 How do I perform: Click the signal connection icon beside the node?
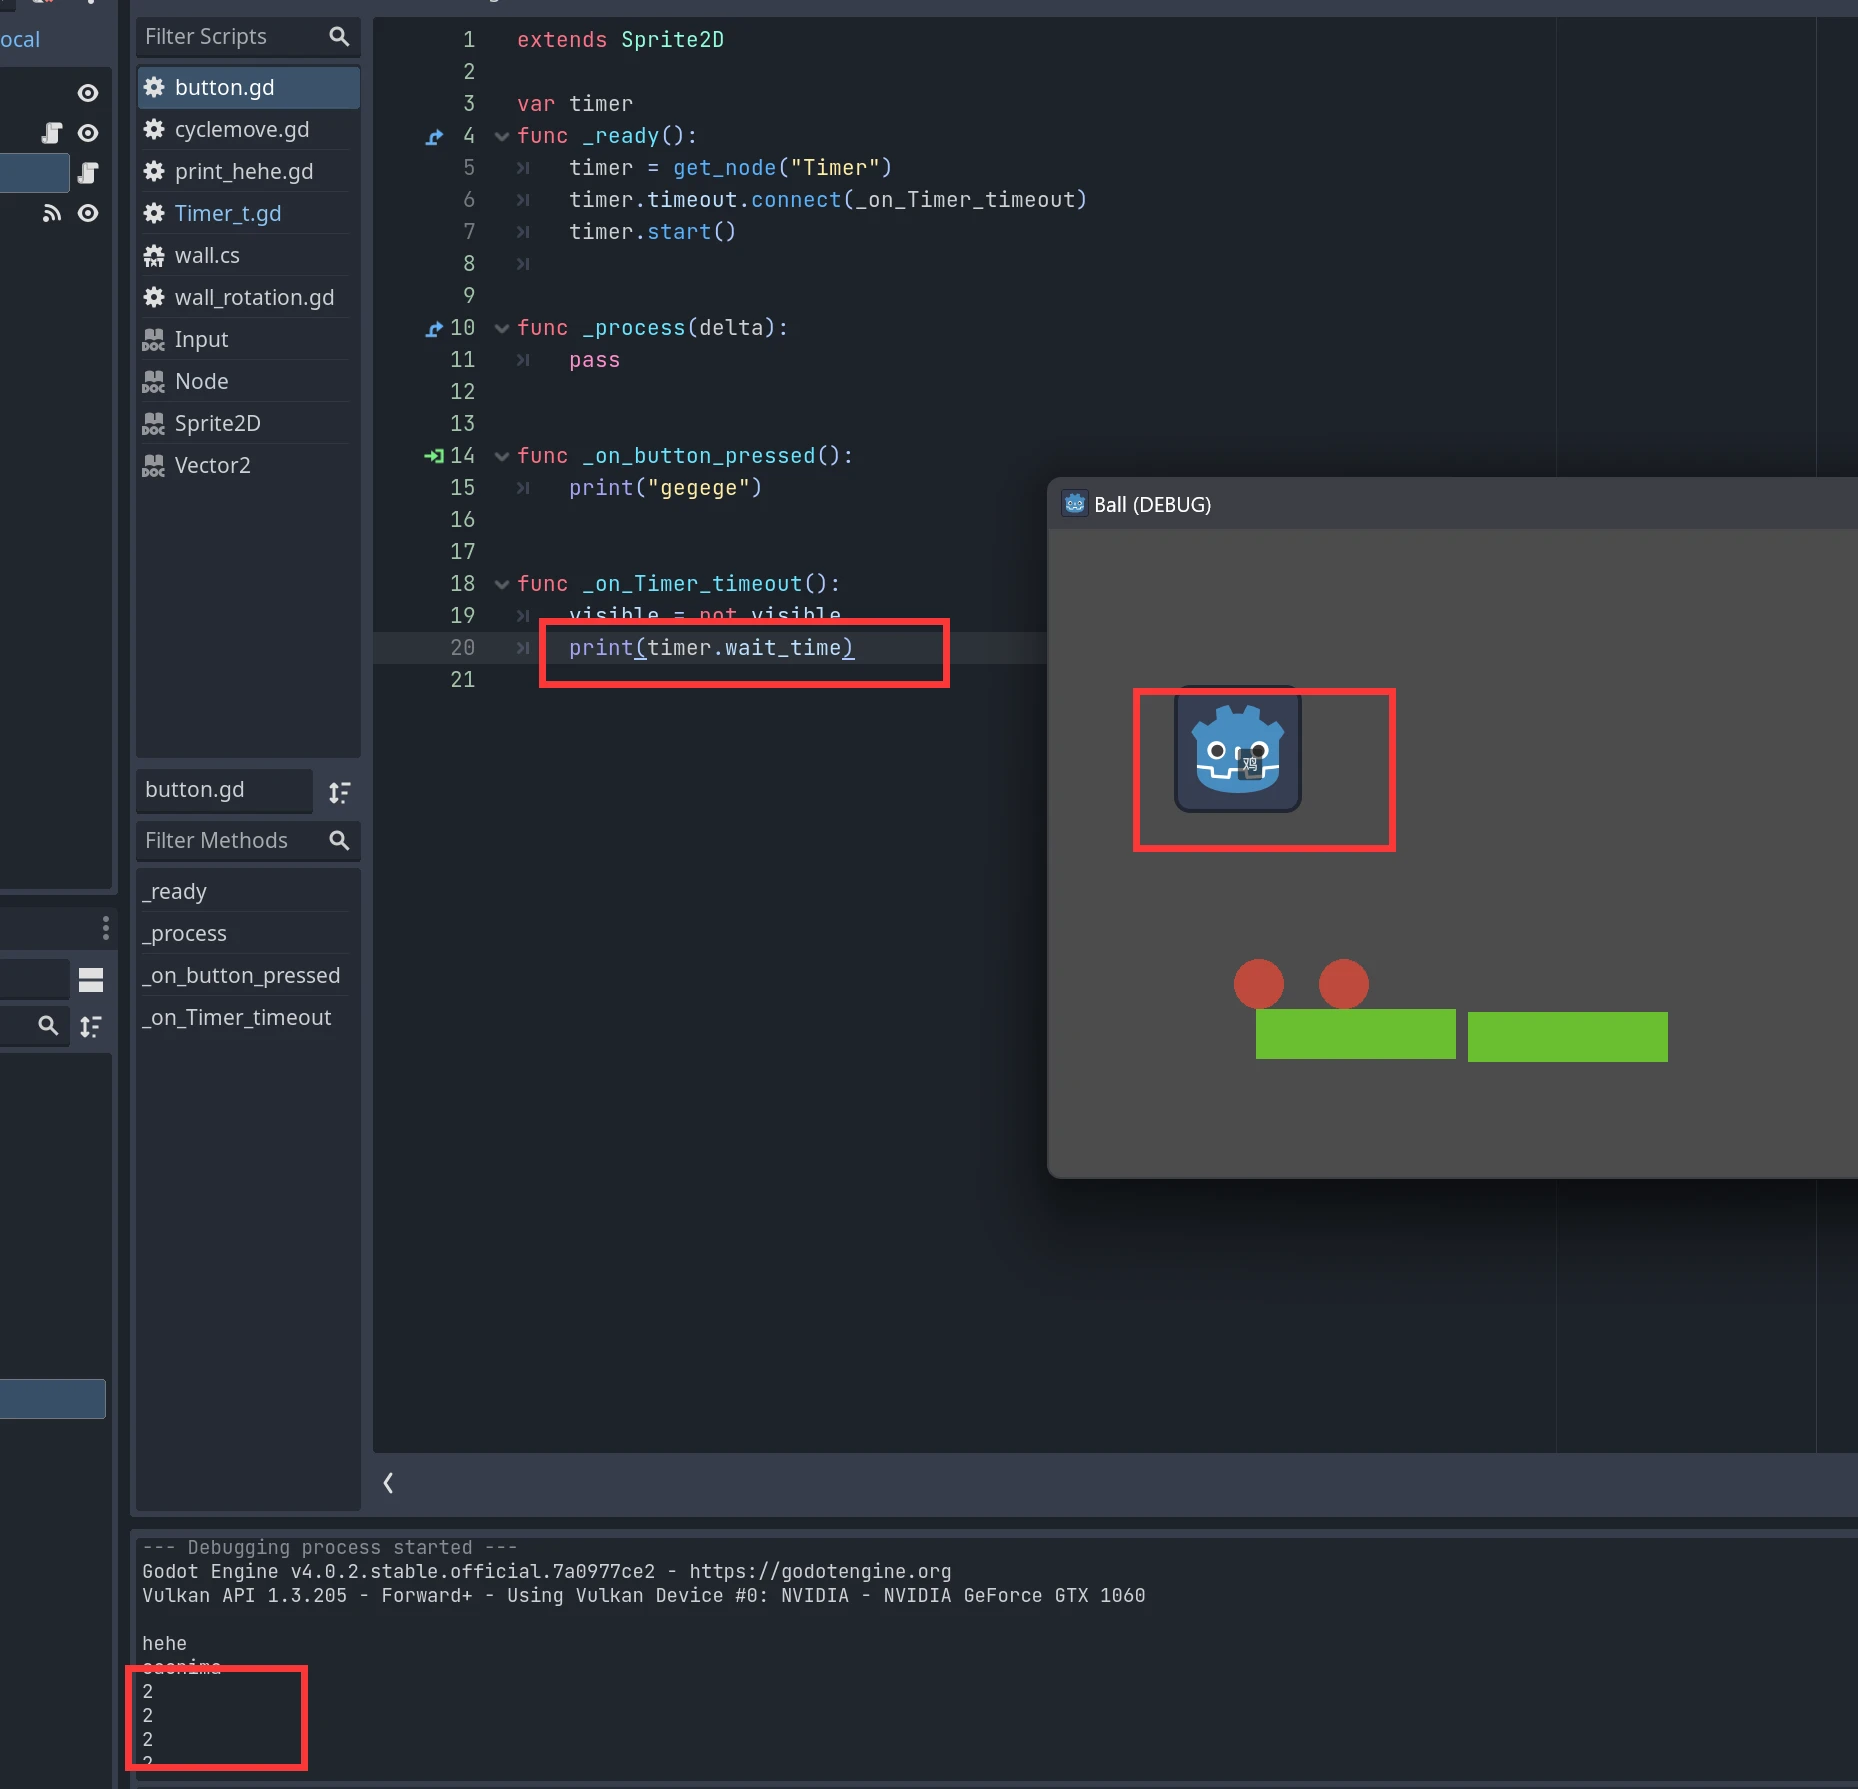click(51, 213)
